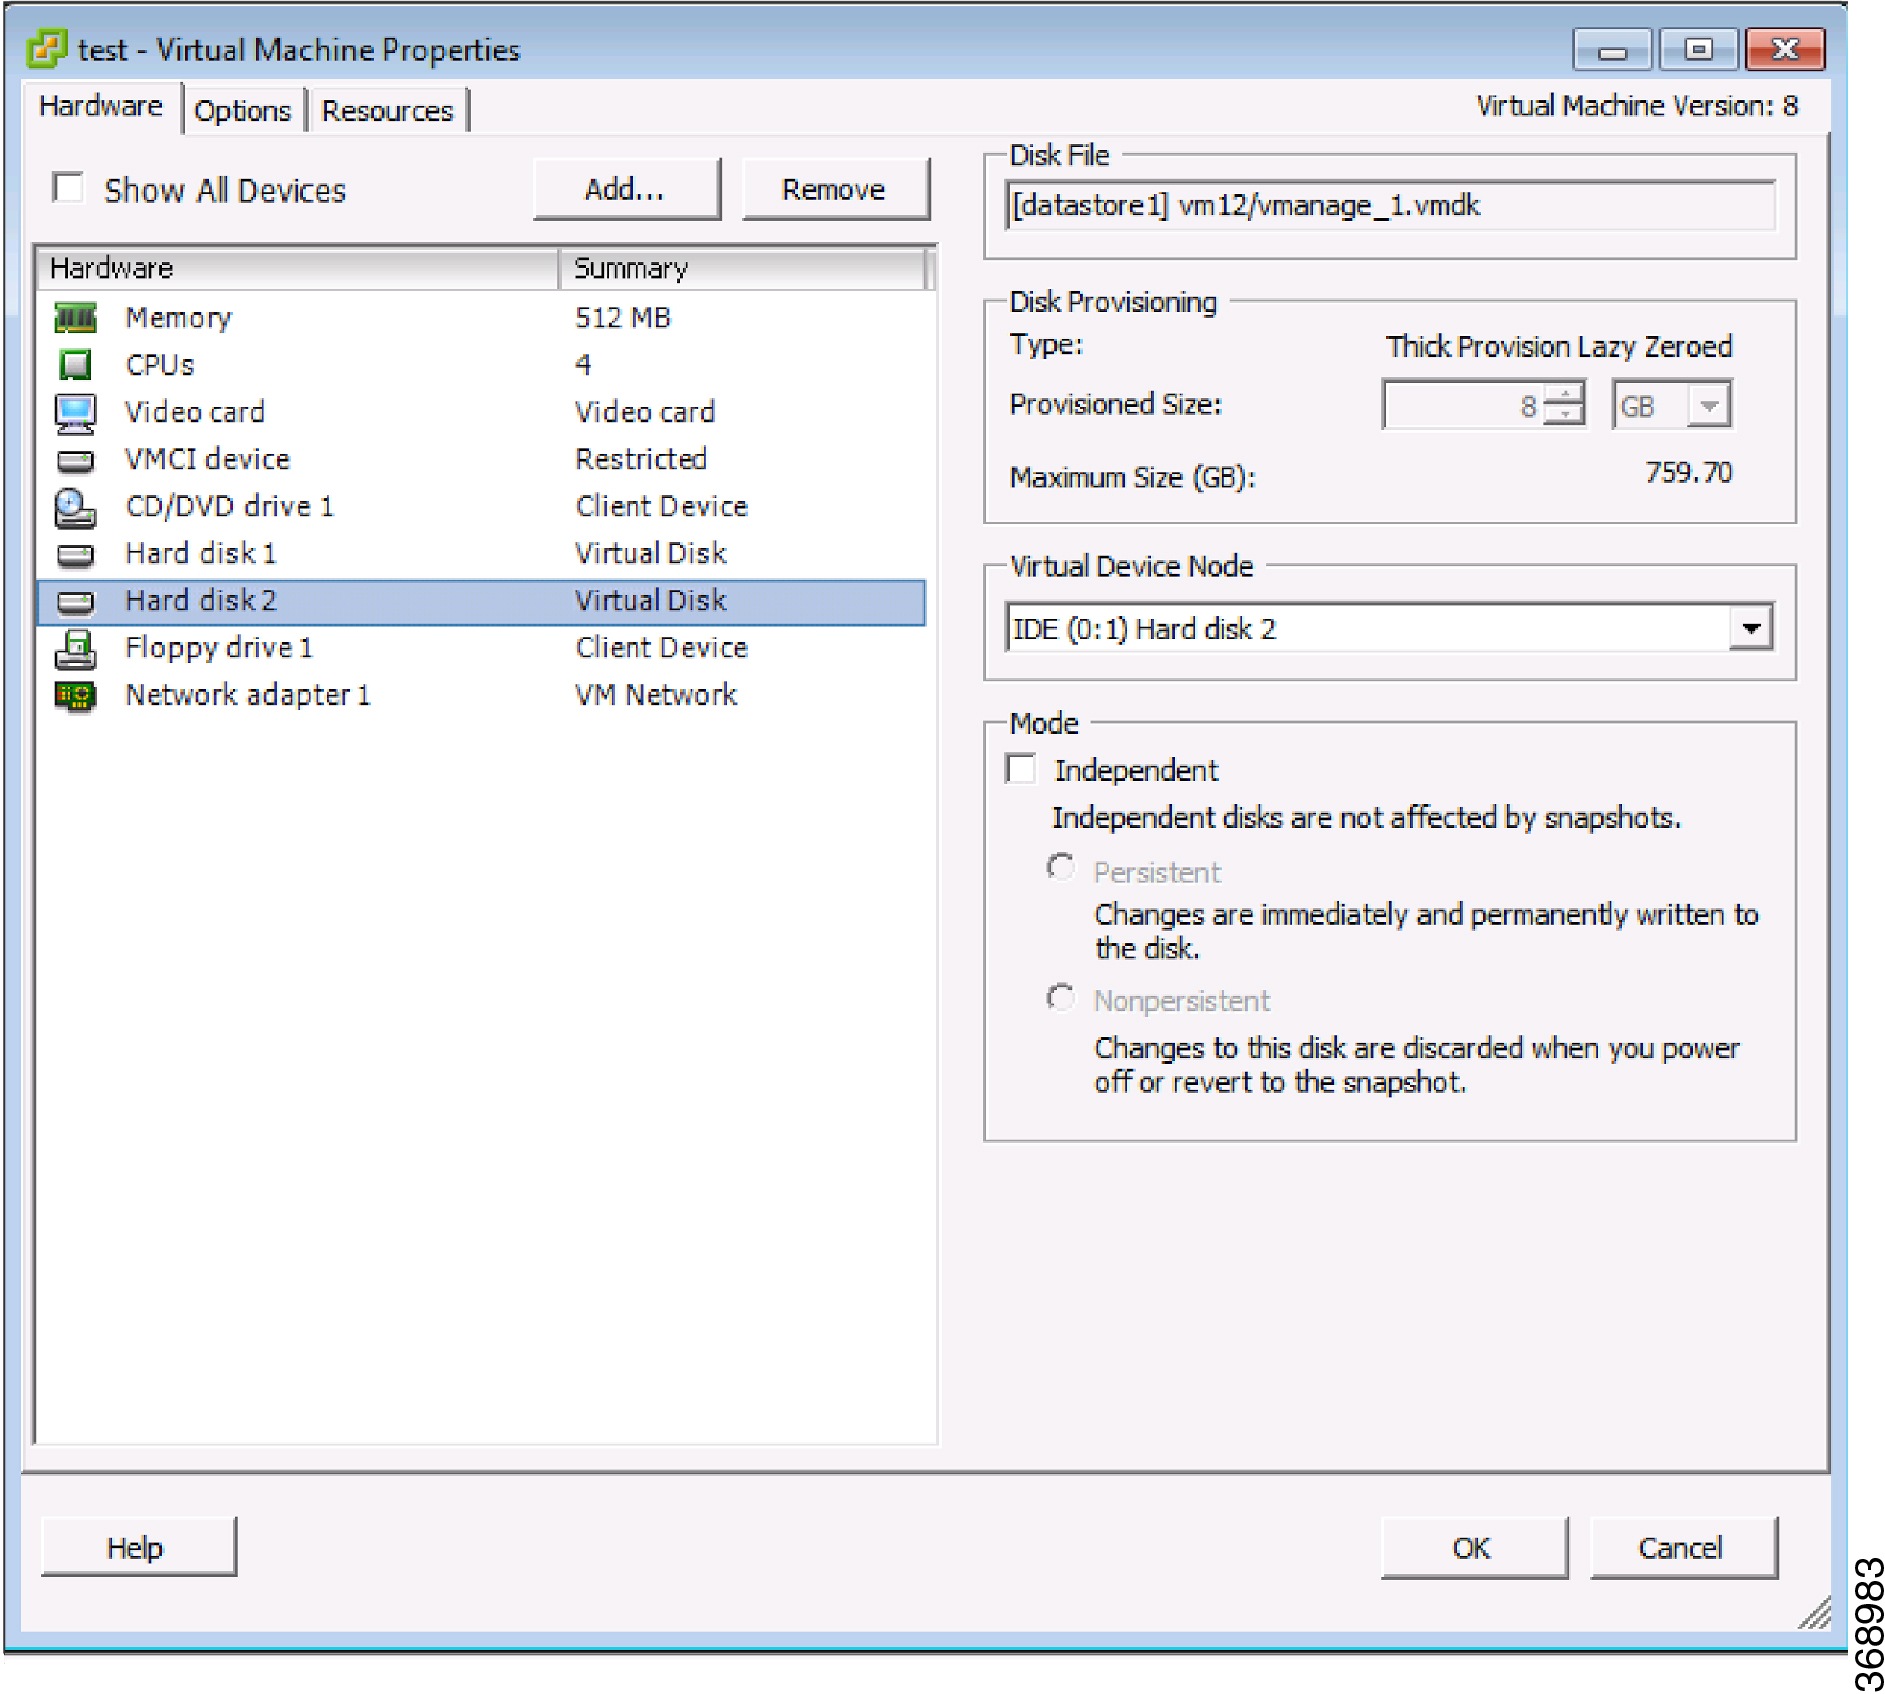Click the Hard disk 1 icon
Screen dimensions: 1885x1694
point(75,553)
